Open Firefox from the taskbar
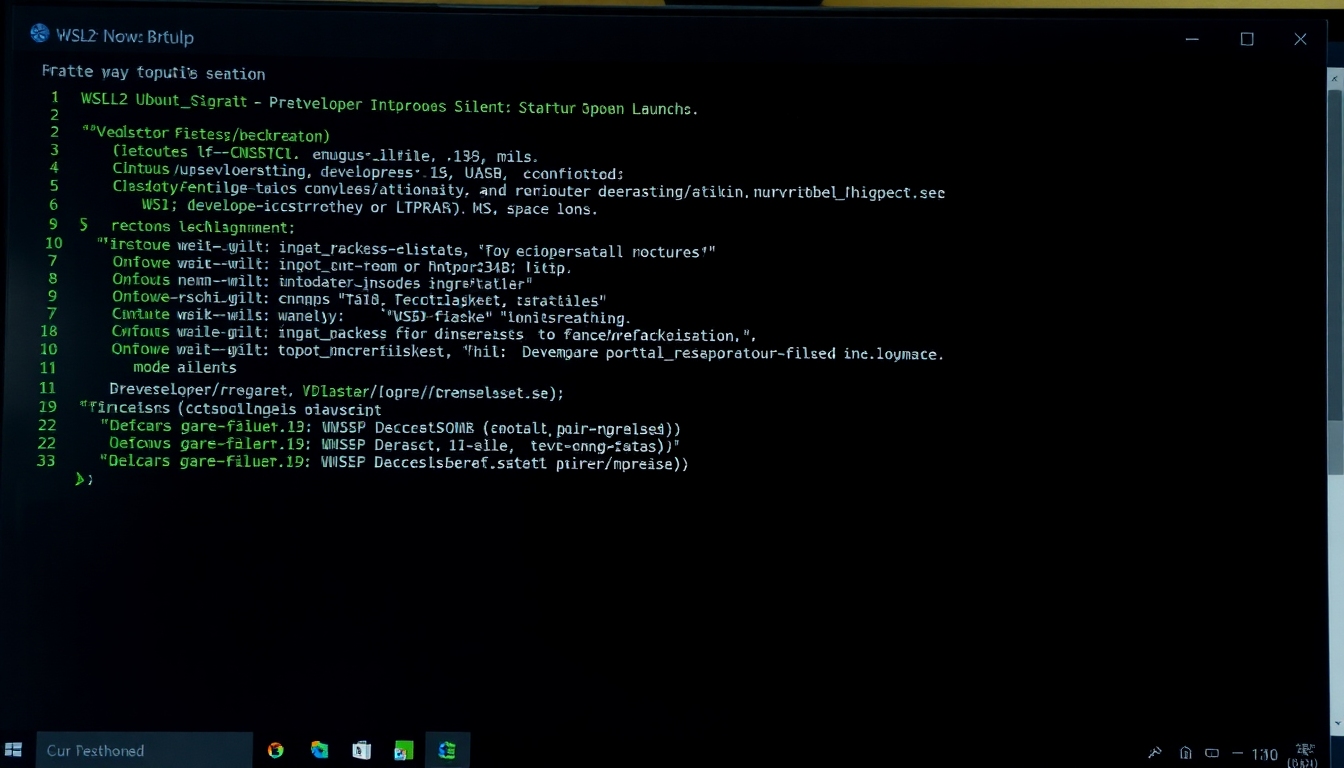The width and height of the screenshot is (1344, 768). [276, 749]
